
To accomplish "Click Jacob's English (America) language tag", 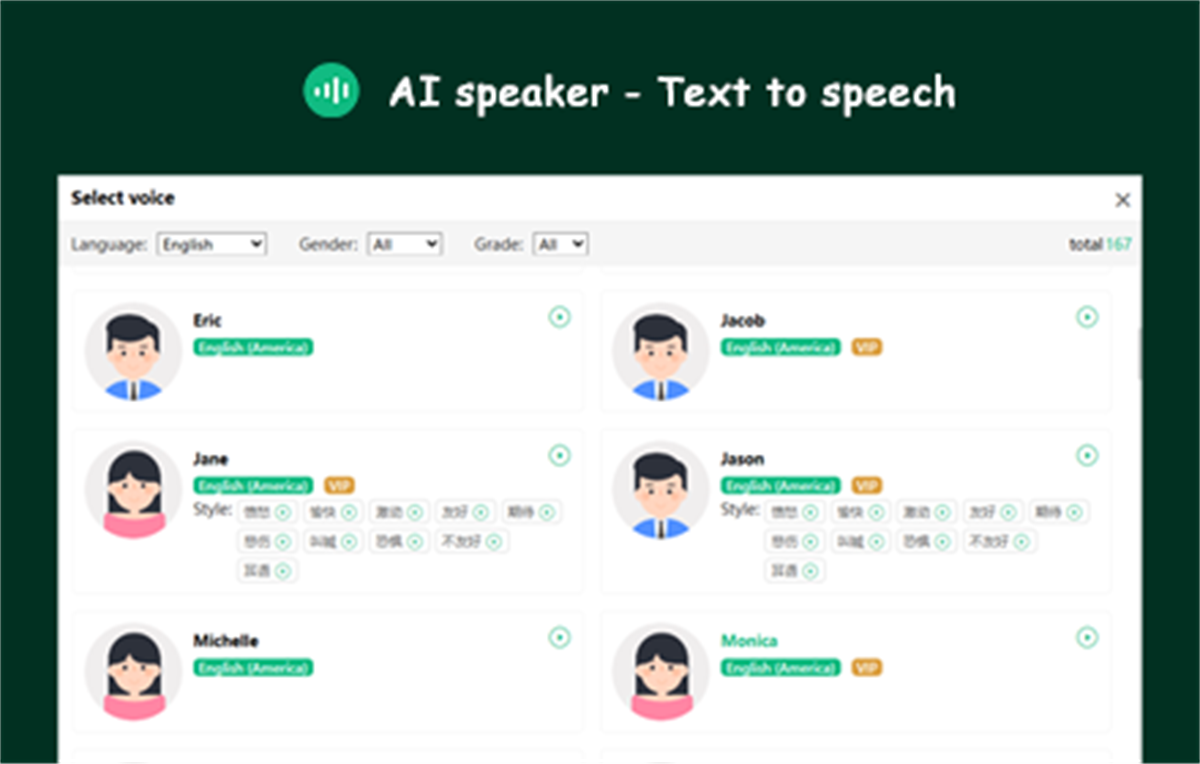I will (x=781, y=347).
